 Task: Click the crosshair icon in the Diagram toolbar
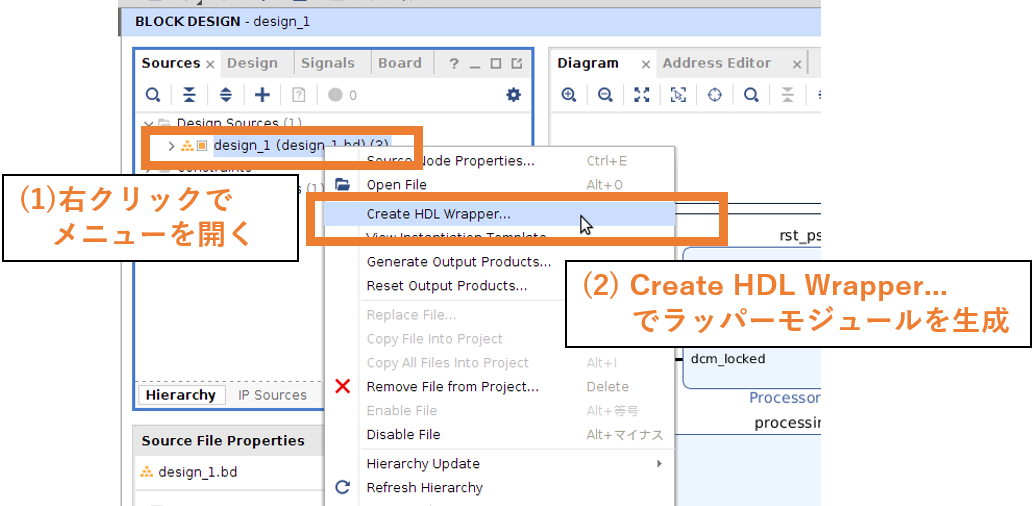point(715,95)
